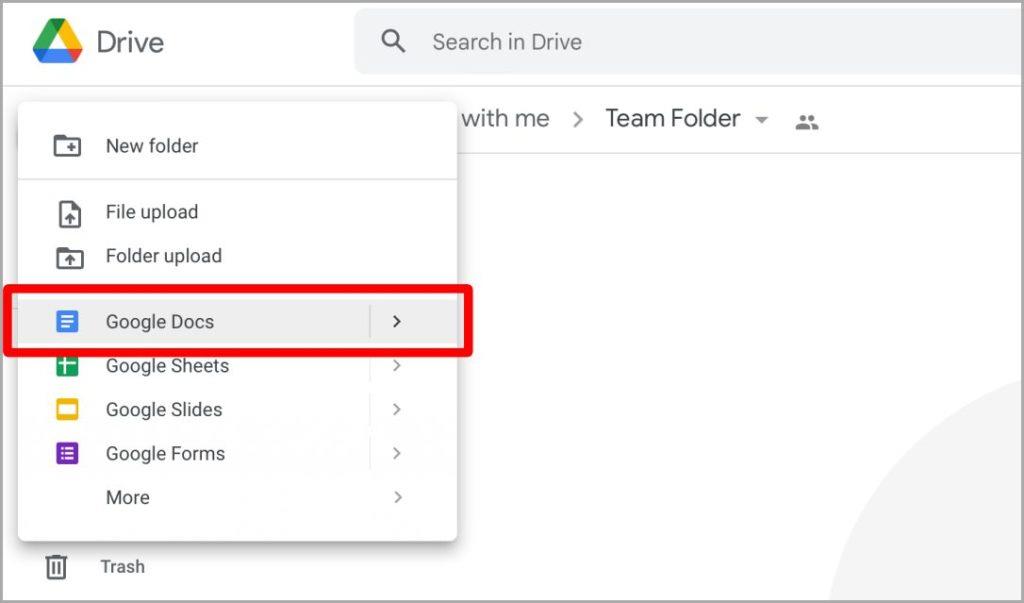Image resolution: width=1024 pixels, height=603 pixels.
Task: Click the Google Drive logo
Action: pyautogui.click(x=57, y=41)
